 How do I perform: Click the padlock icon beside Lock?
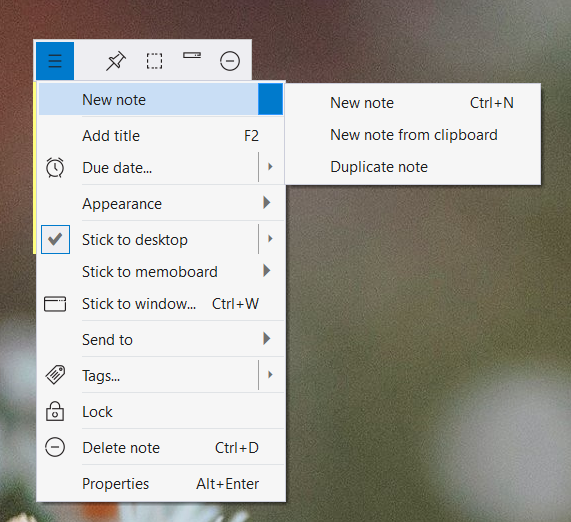(x=55, y=411)
